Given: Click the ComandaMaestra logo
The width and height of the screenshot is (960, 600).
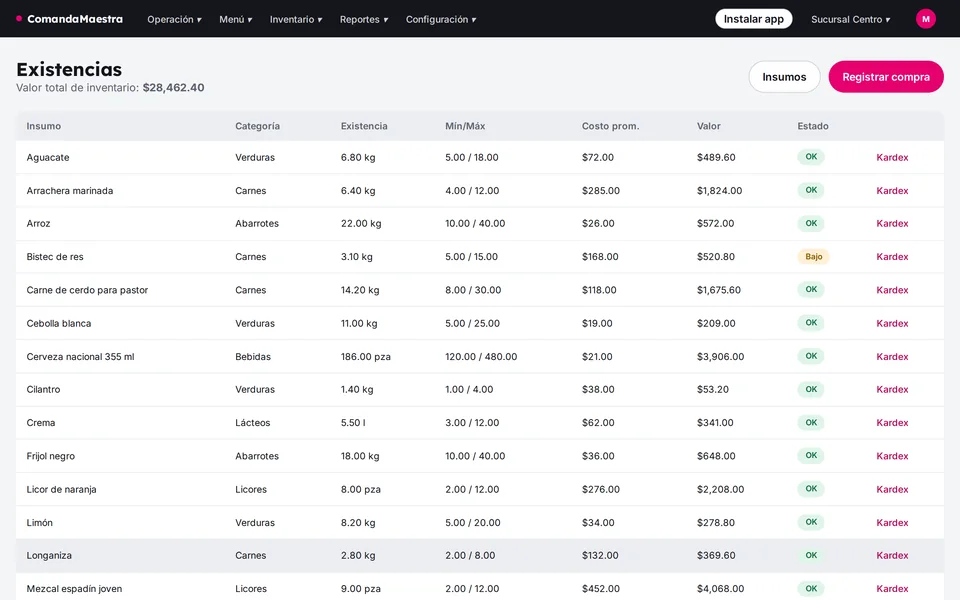Looking at the screenshot, I should point(69,19).
